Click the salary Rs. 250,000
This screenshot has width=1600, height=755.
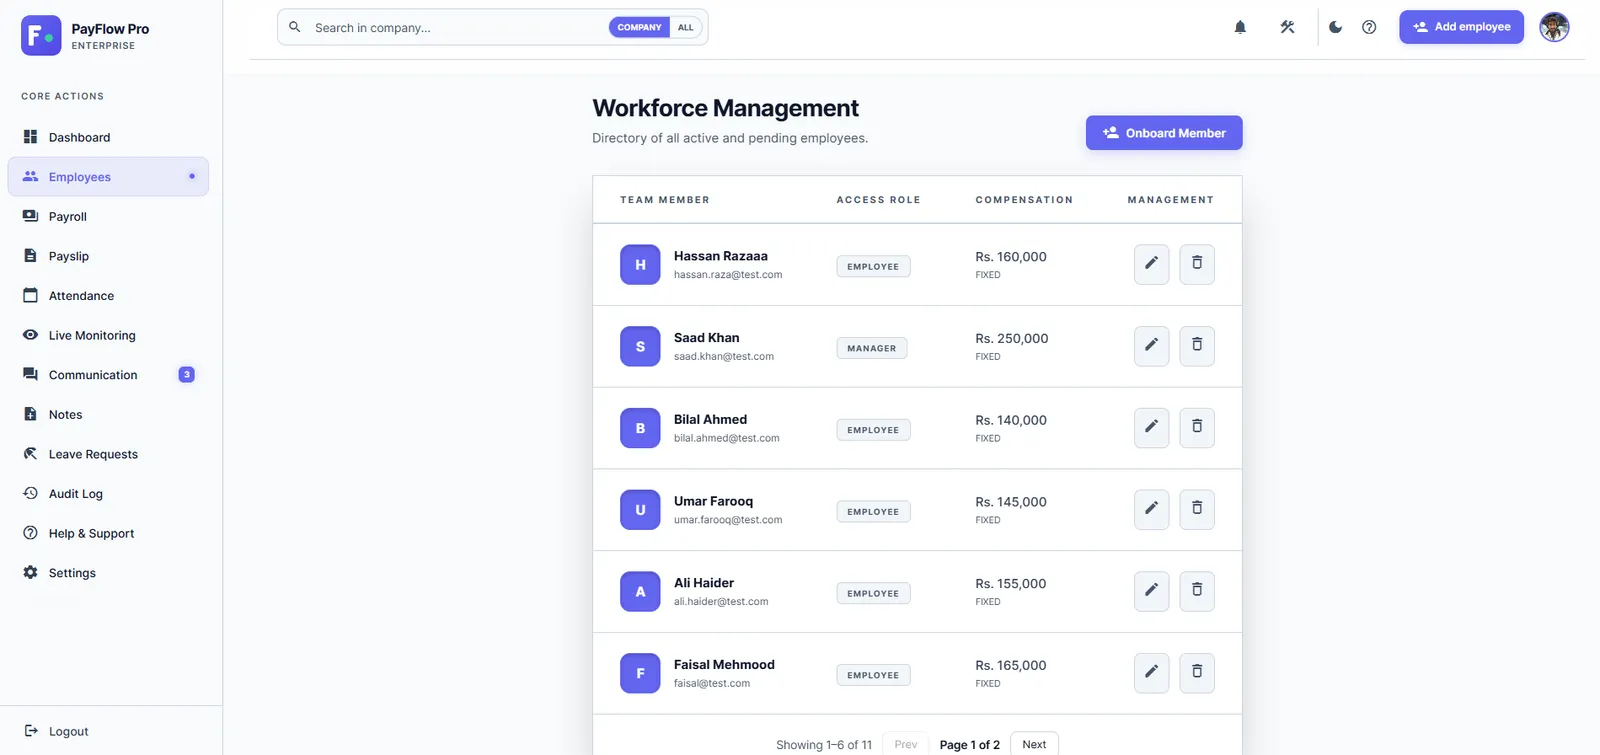pyautogui.click(x=1012, y=338)
